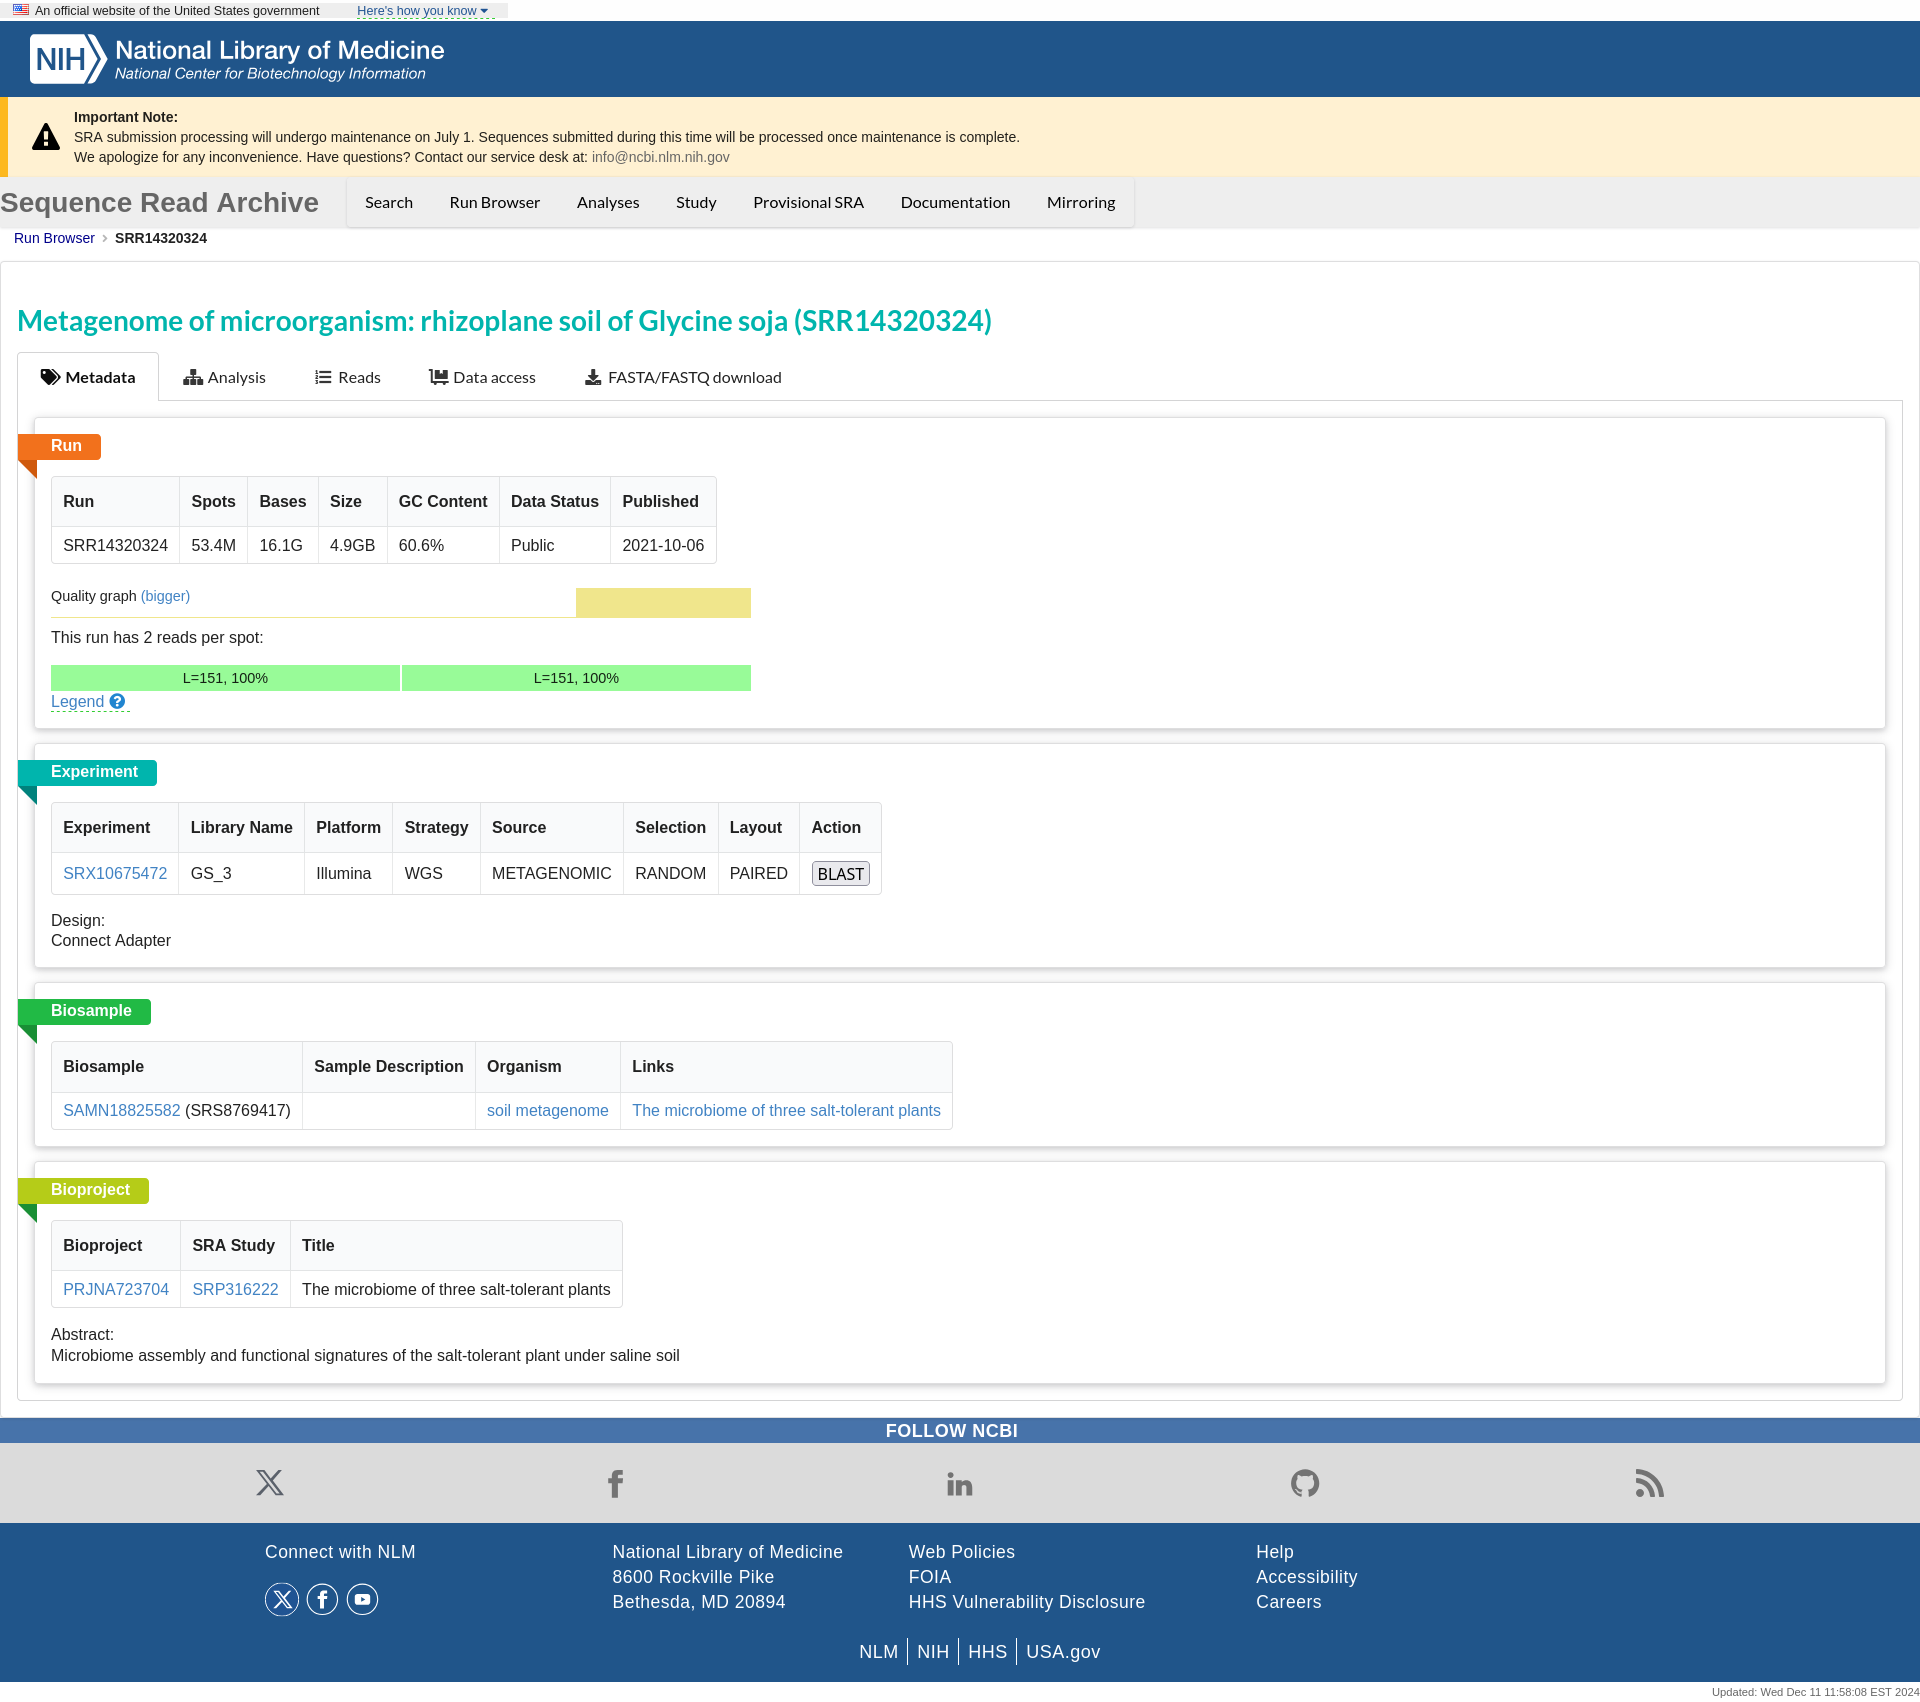Open NCBI X (Twitter) from Follow bar
The width and height of the screenshot is (1920, 1702).
(x=270, y=1483)
